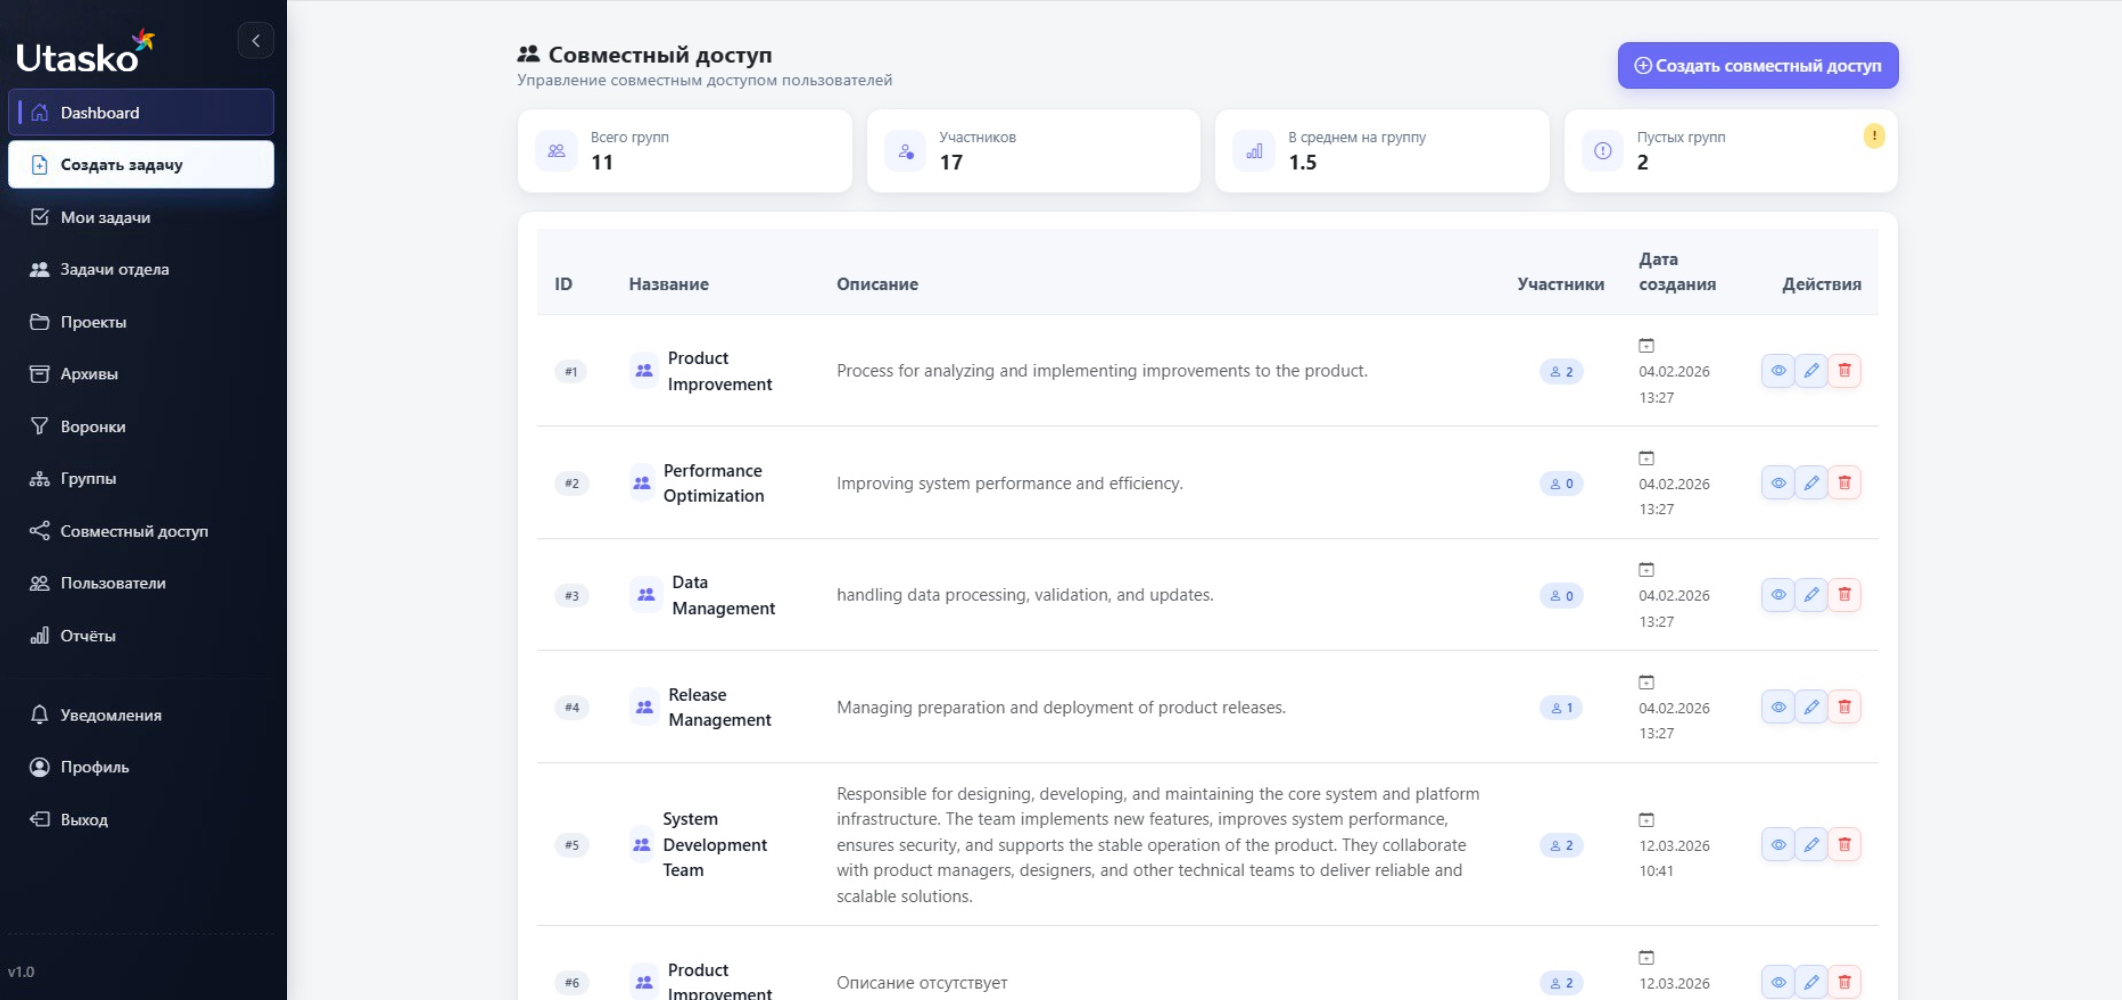Image resolution: width=2122 pixels, height=1000 pixels.
Task: Click the warning badge on Пустых групп card
Action: coord(1875,135)
